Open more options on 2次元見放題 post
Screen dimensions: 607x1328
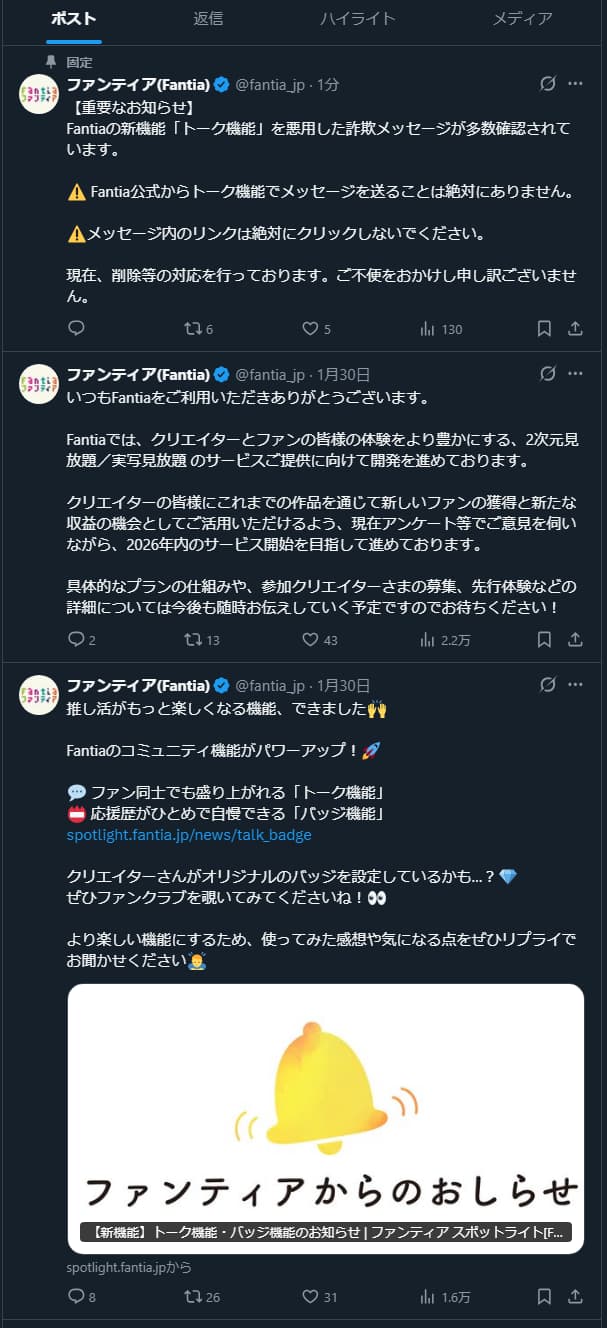coord(575,374)
